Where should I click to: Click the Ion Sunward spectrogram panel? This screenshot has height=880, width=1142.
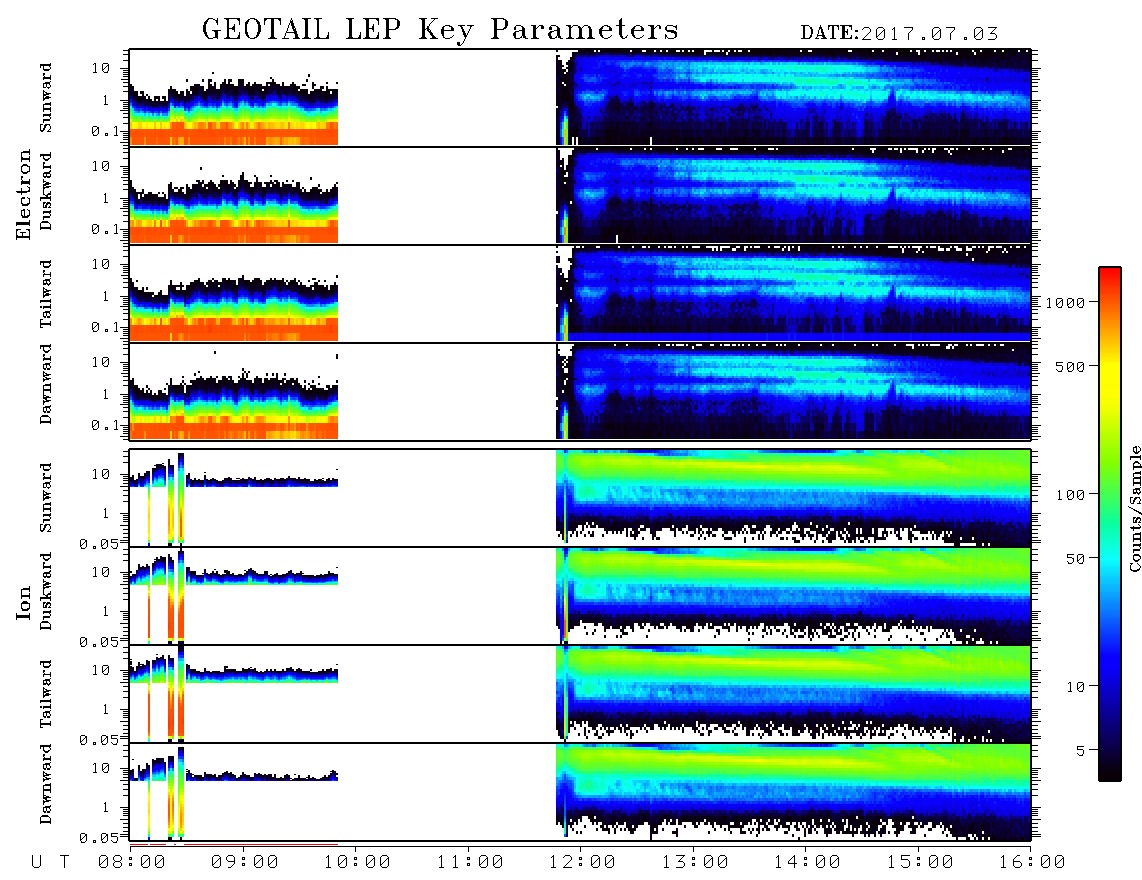580,498
